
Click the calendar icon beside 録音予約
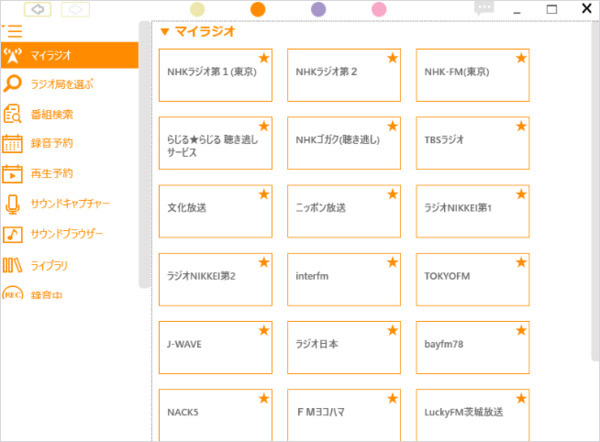(12, 144)
